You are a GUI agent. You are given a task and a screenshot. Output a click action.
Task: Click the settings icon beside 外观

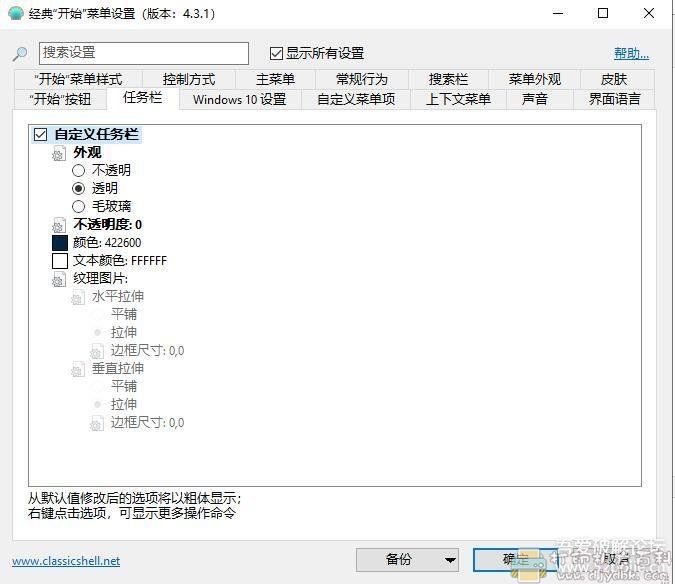[59, 153]
